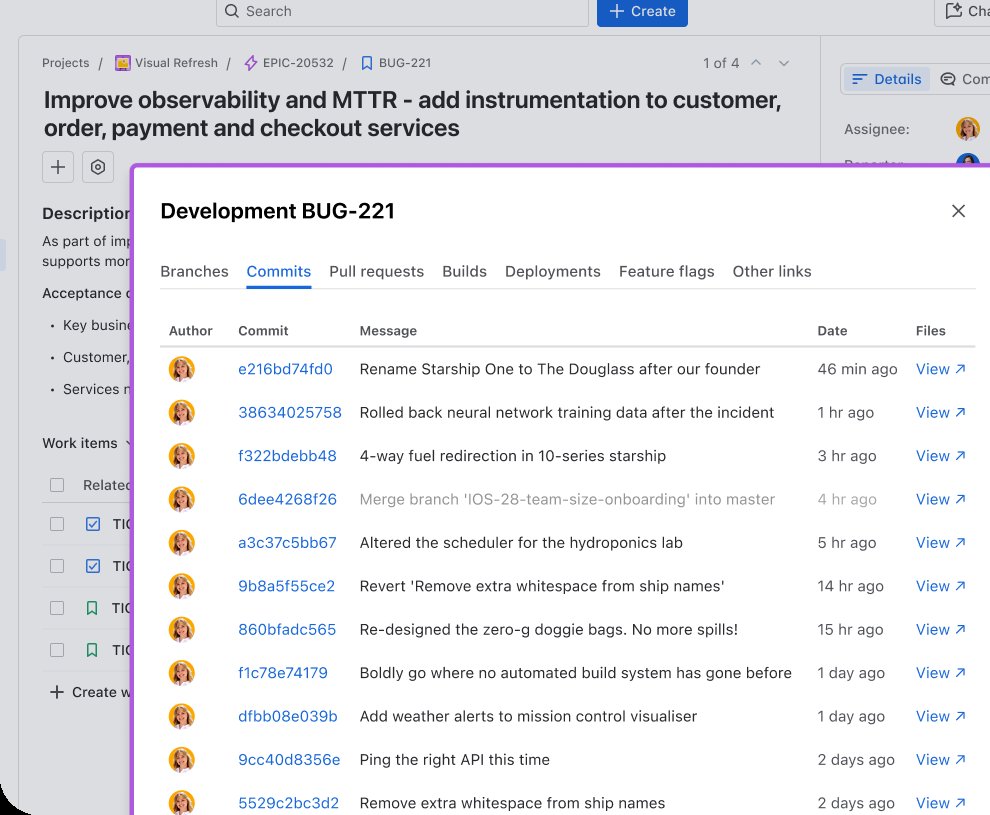
Task: Click the green bookmark icon in fourth work item row
Action: tap(92, 650)
